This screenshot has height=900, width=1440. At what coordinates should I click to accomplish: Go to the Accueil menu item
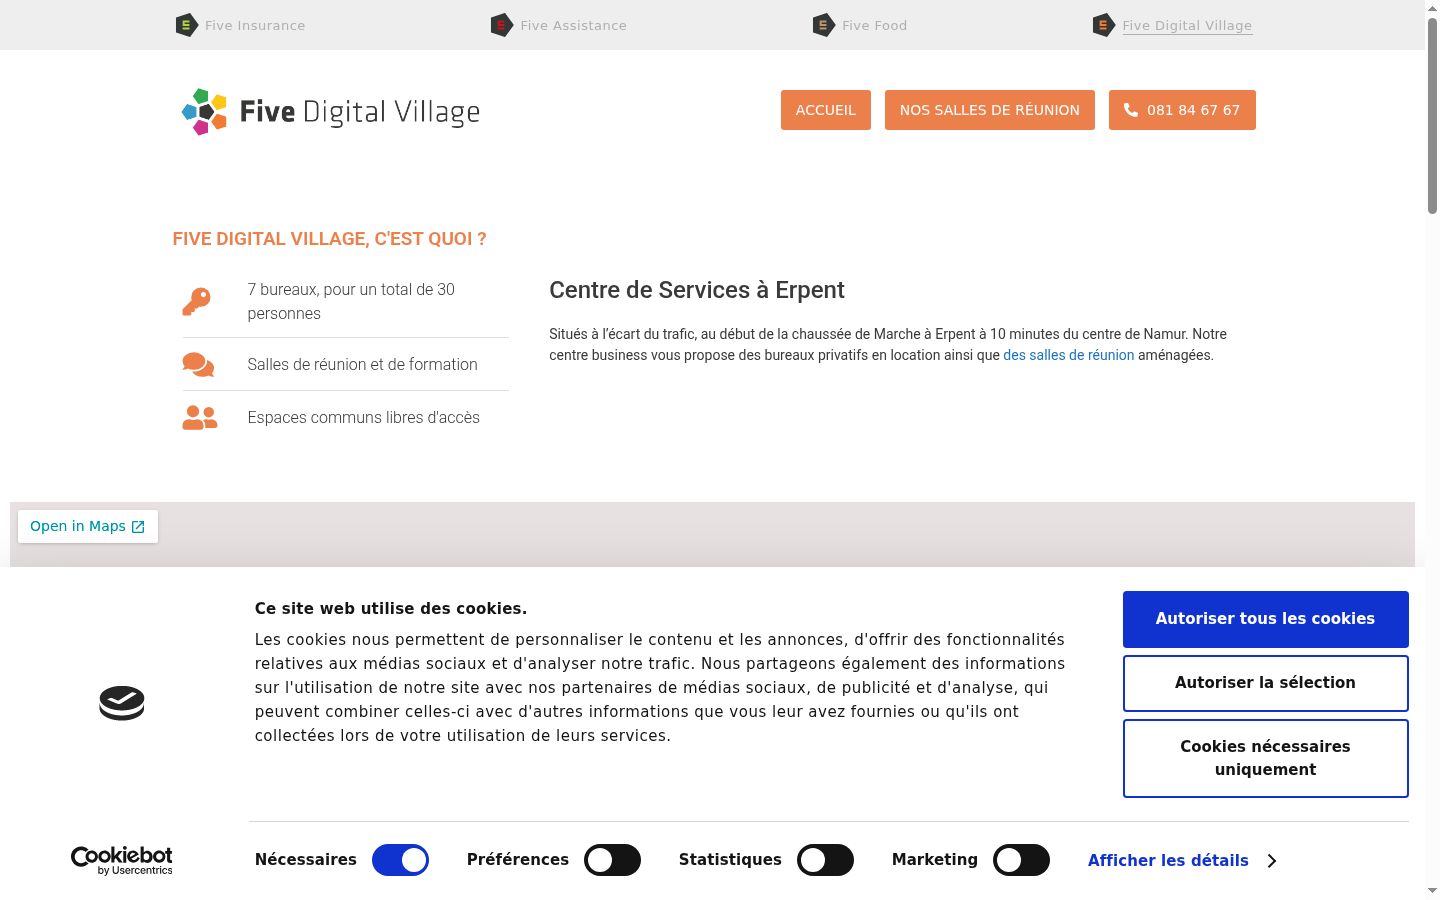[826, 110]
